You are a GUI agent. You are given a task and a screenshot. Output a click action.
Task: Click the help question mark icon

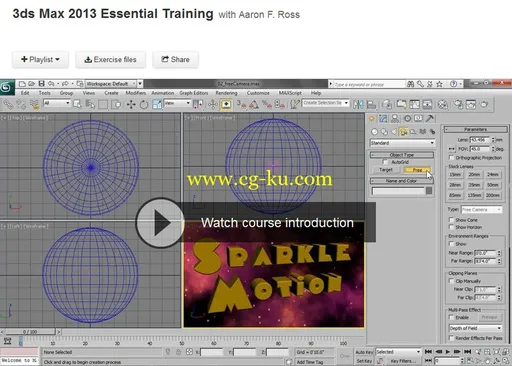click(x=453, y=84)
